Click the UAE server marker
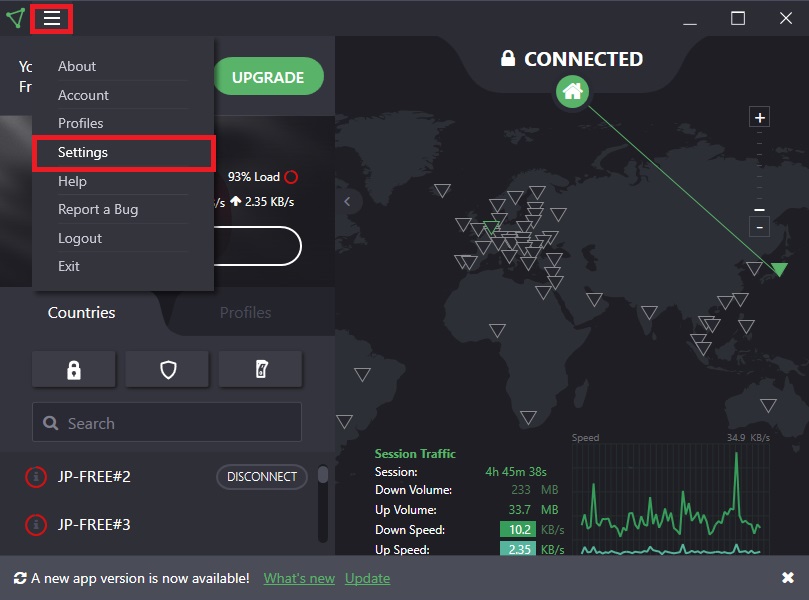809x600 pixels. [594, 299]
